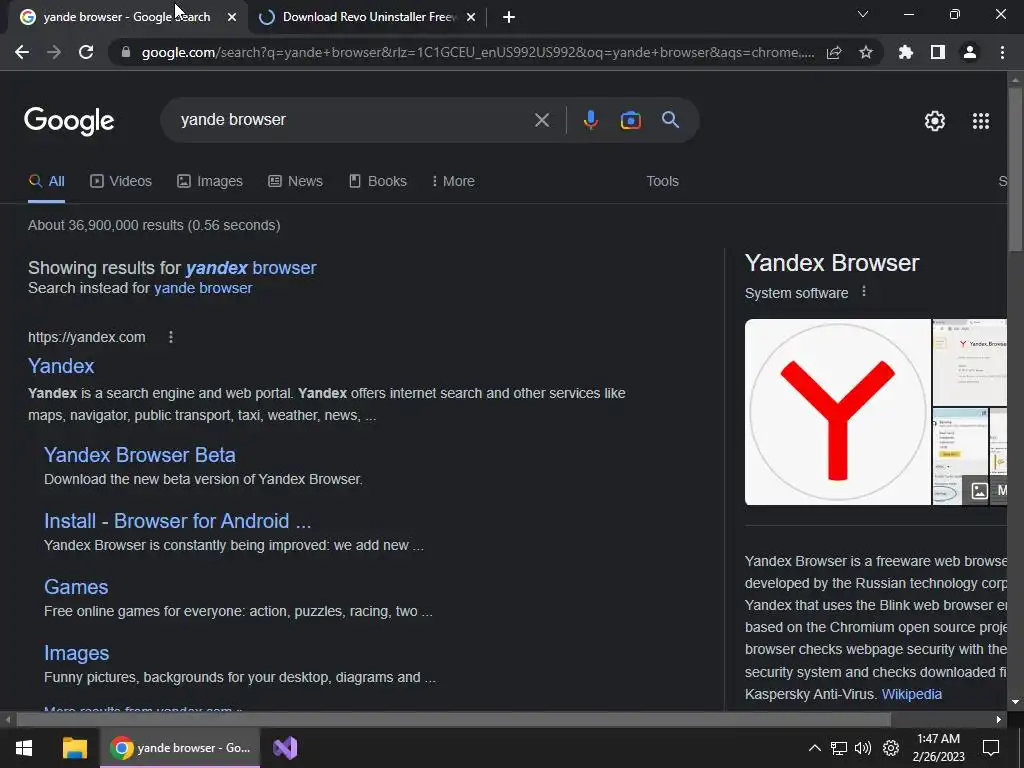The height and width of the screenshot is (768, 1024).
Task: Switch to Books results
Action: (x=377, y=181)
